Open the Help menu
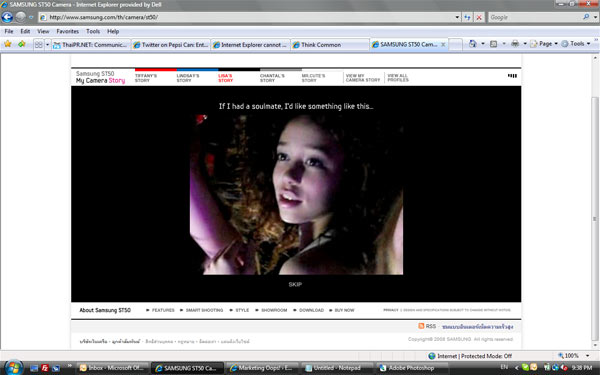The height and width of the screenshot is (375, 600). tap(113, 31)
